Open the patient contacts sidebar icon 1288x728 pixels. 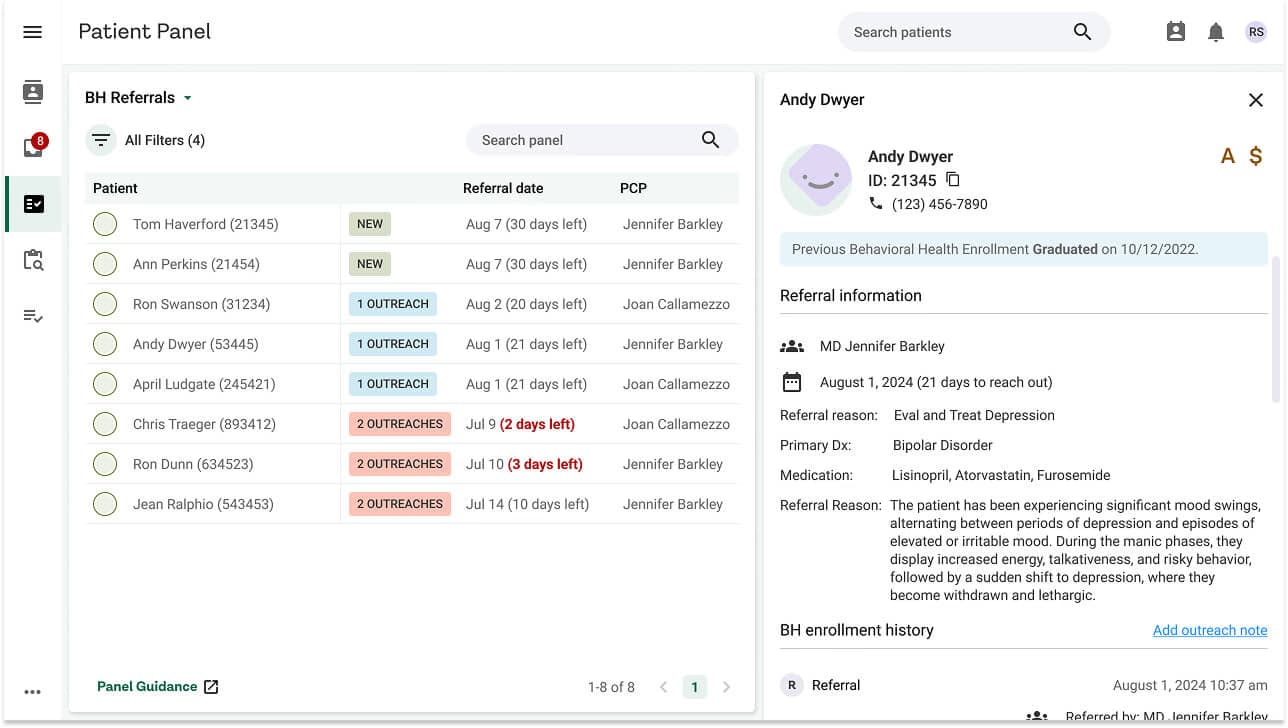click(x=33, y=92)
